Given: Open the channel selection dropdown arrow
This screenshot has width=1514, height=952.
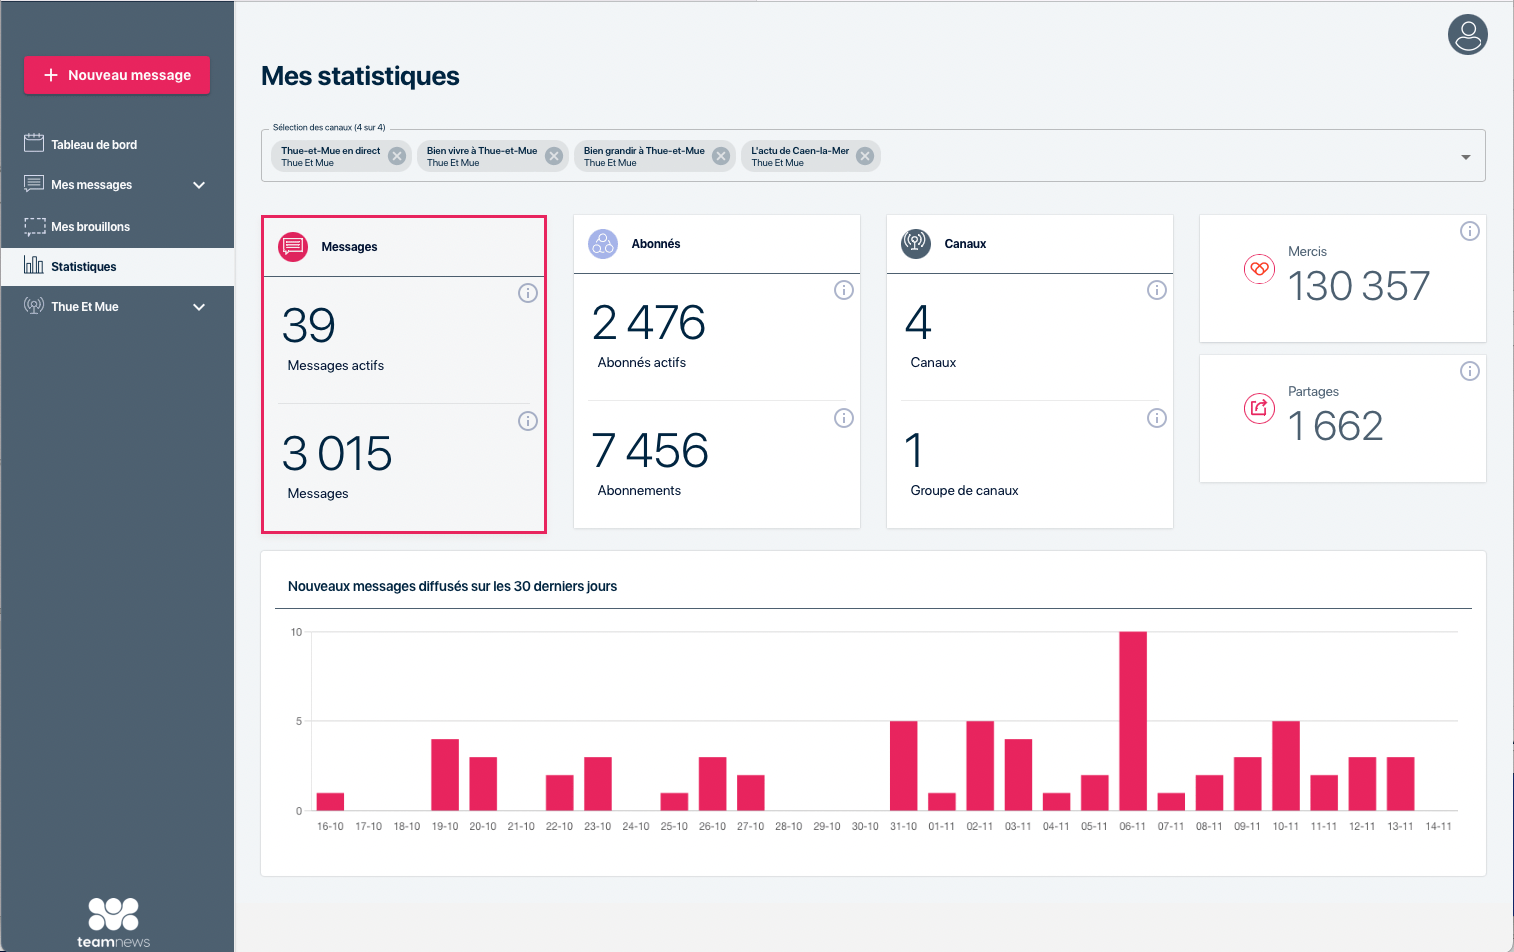Looking at the screenshot, I should click(x=1466, y=157).
